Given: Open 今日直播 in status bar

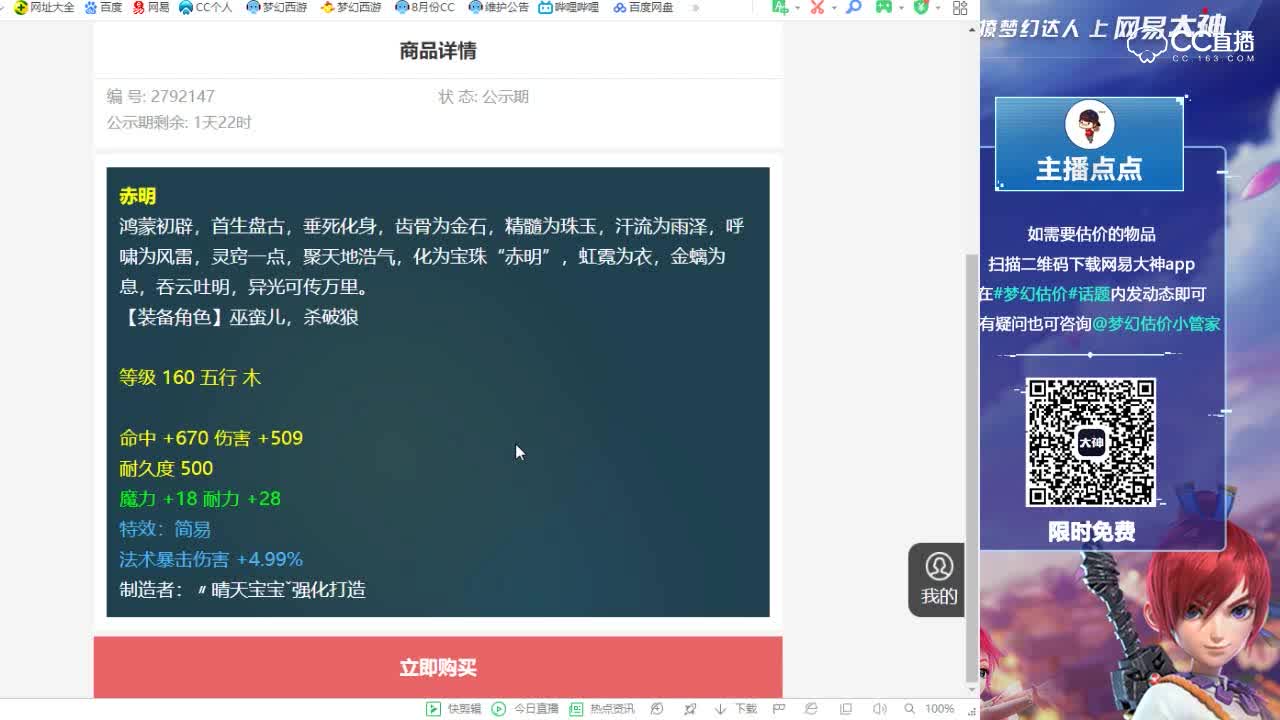Looking at the screenshot, I should point(525,708).
